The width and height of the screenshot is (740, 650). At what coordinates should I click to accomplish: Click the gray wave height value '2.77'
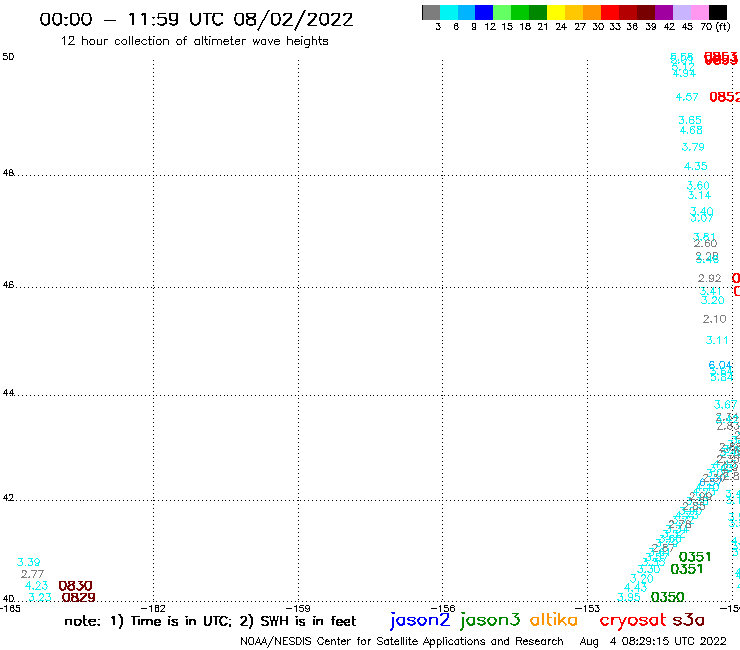(32, 574)
